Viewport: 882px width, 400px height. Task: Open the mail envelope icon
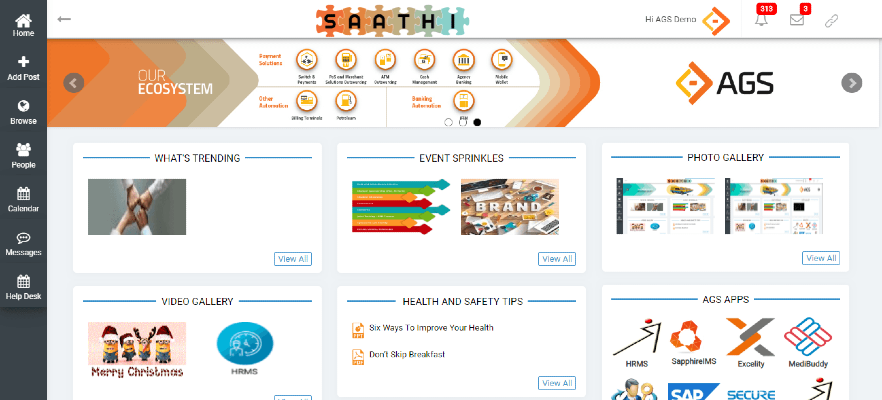pos(797,20)
